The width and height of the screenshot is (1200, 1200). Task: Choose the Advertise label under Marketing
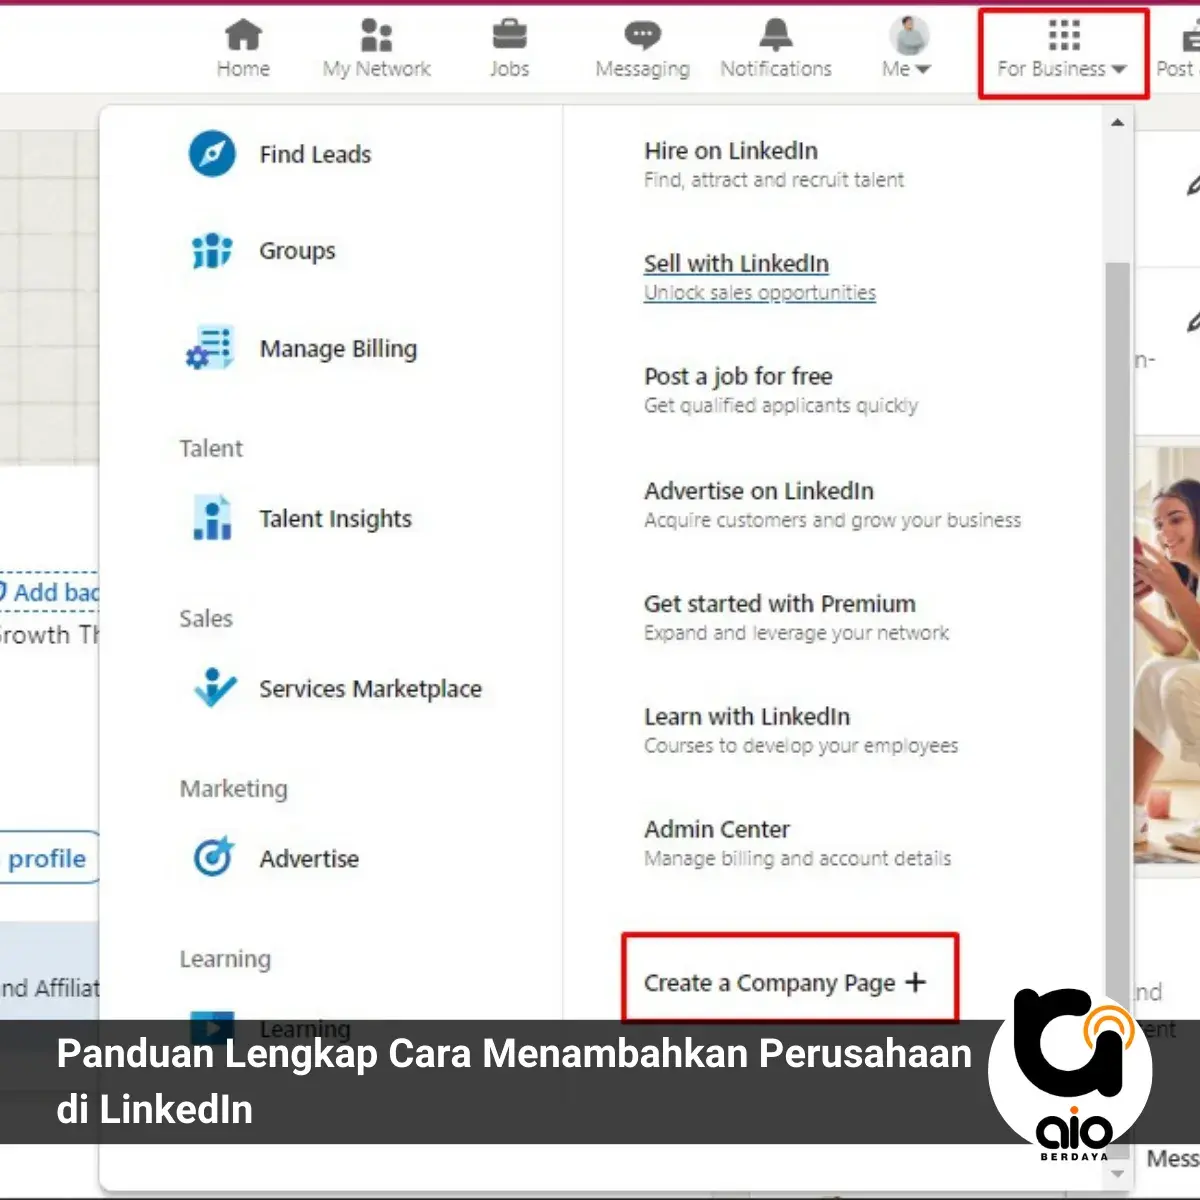pos(309,859)
